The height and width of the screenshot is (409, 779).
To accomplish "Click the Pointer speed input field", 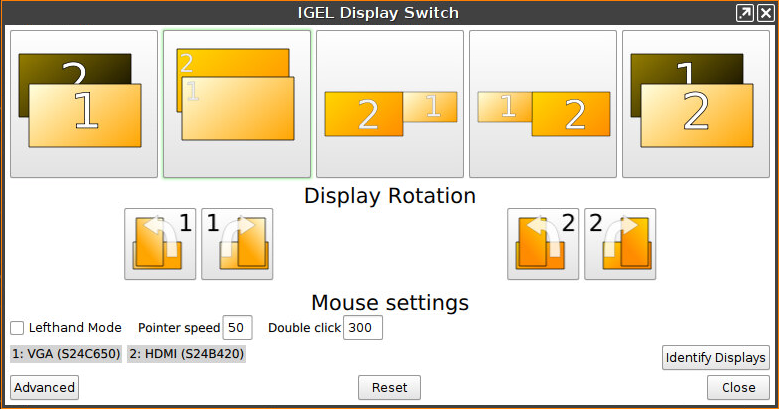I will 237,328.
